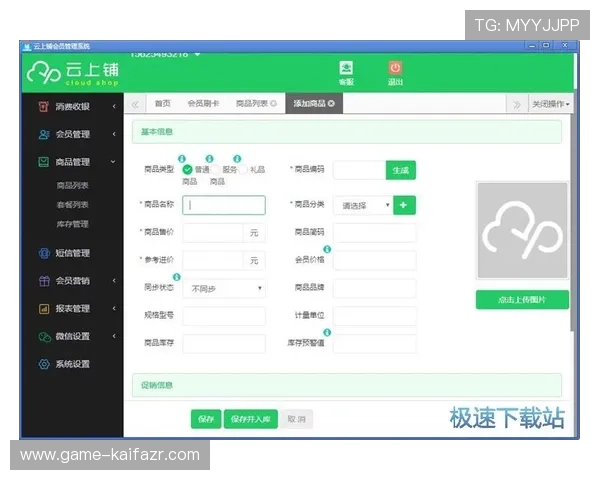Click info icon above 礼品
600x480 pixels.
point(237,158)
